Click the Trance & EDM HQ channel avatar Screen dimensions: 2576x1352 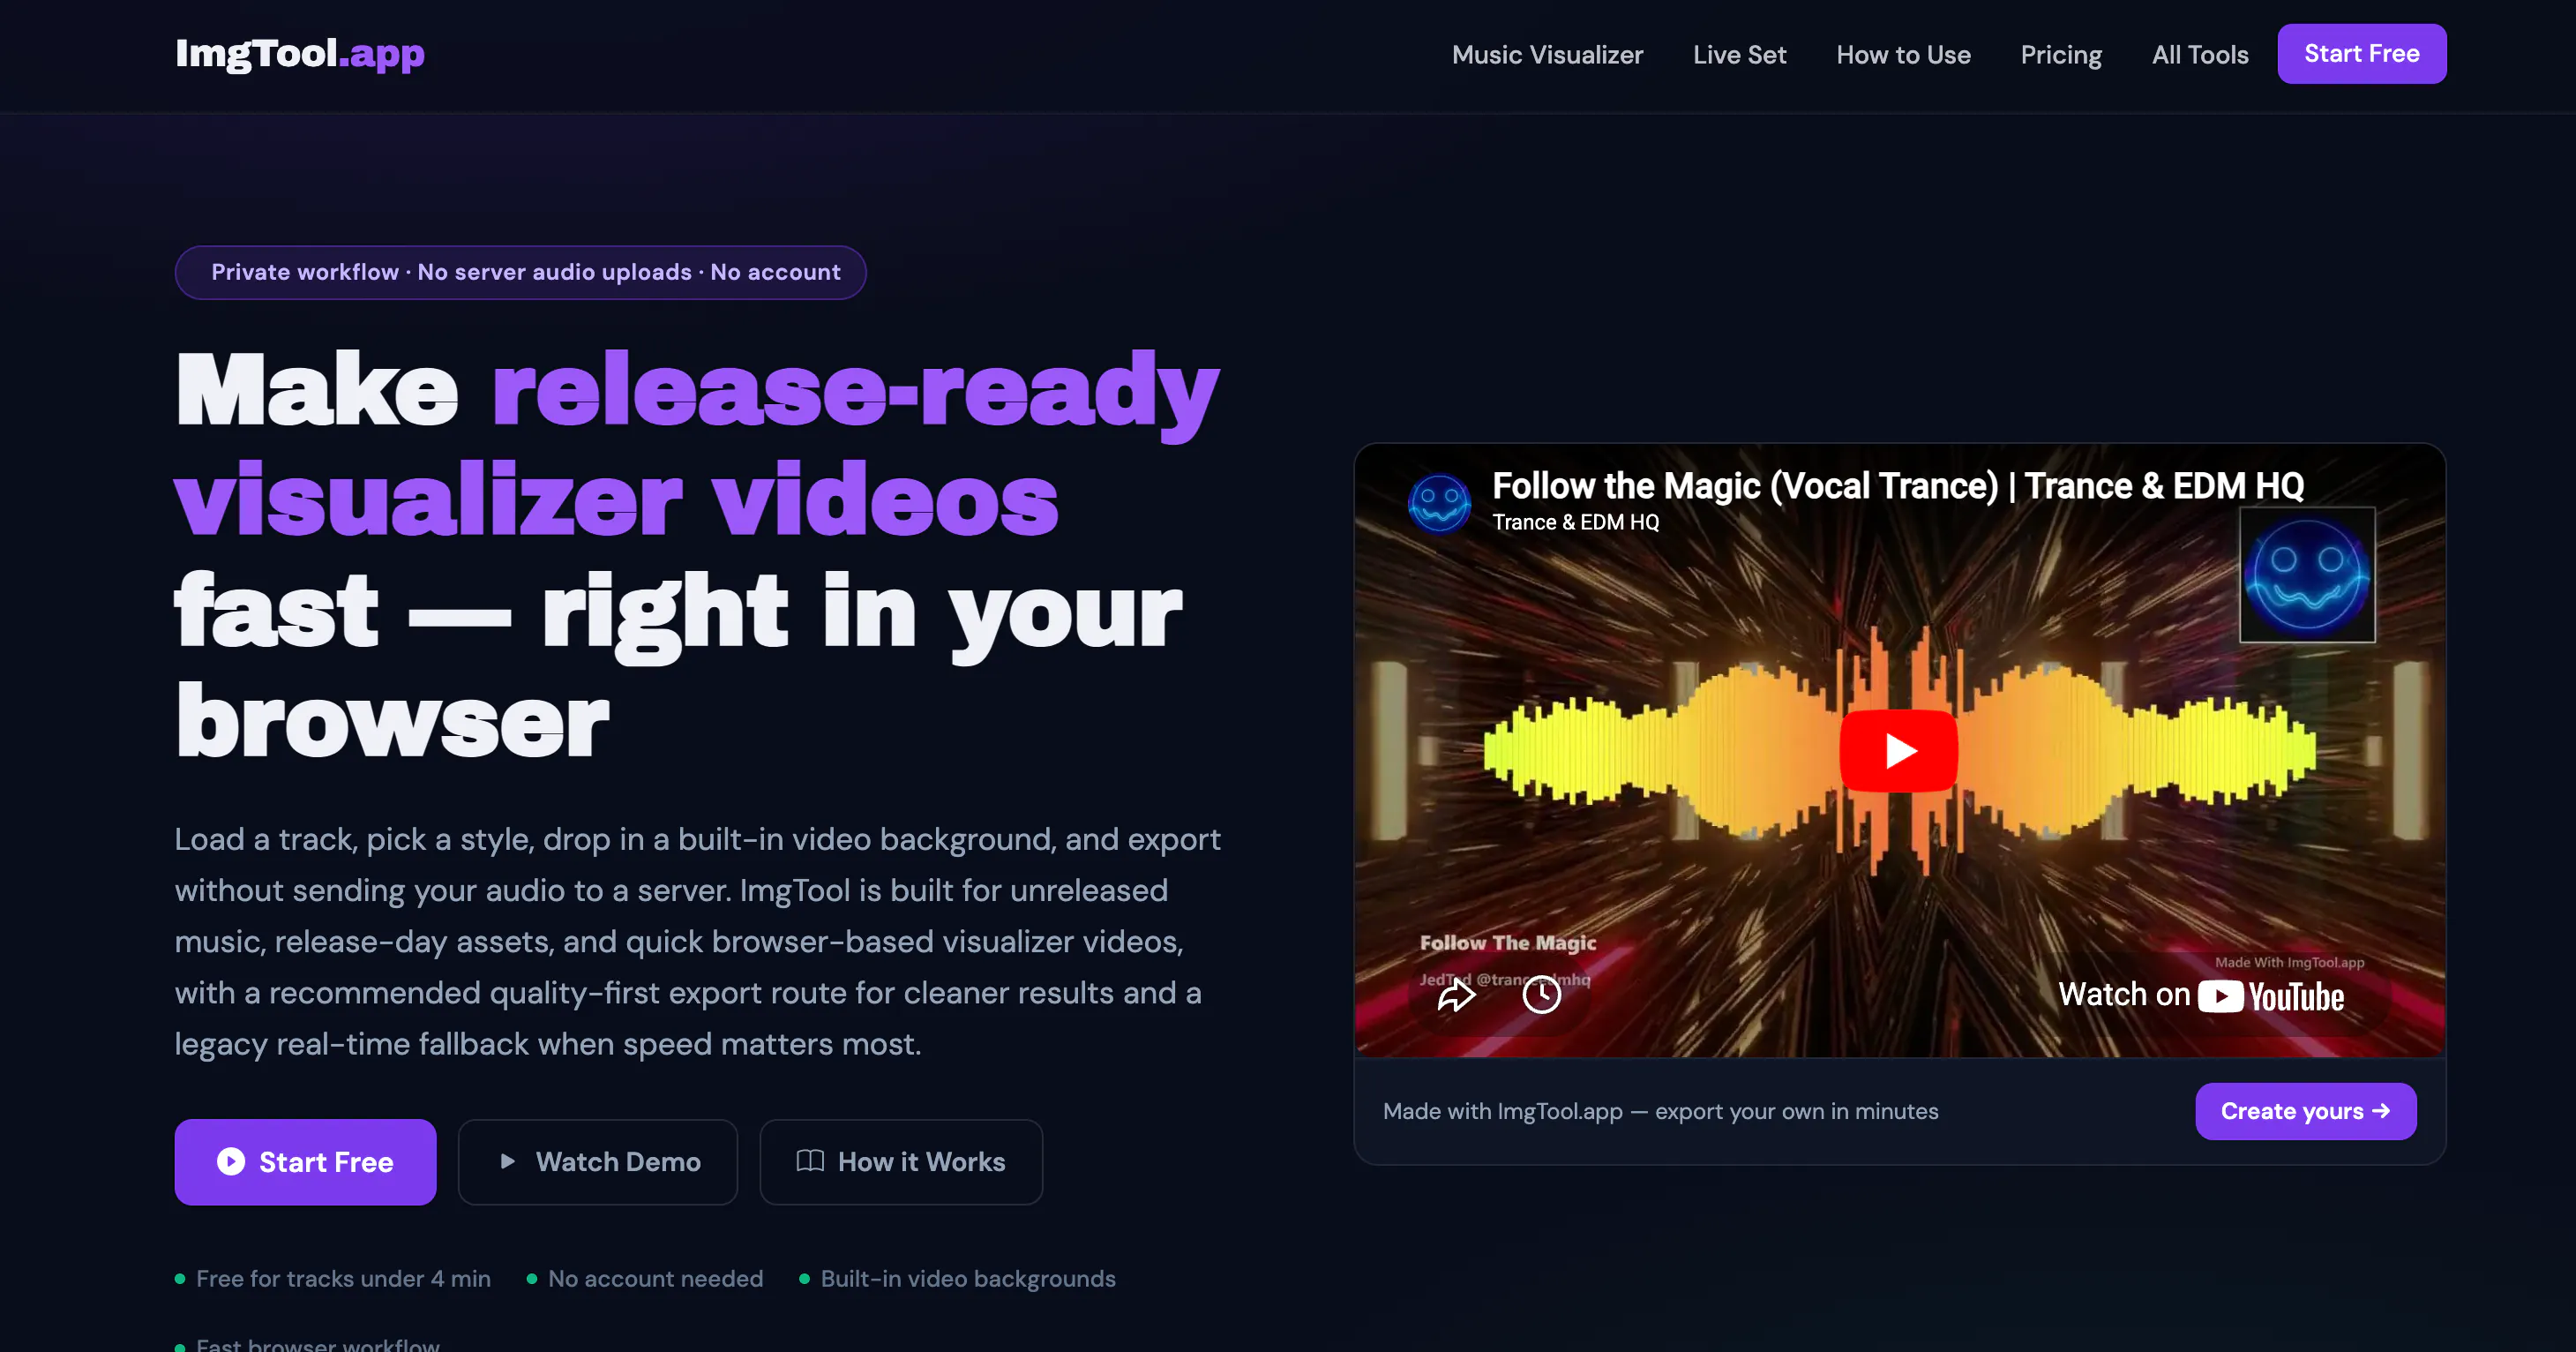1439,502
